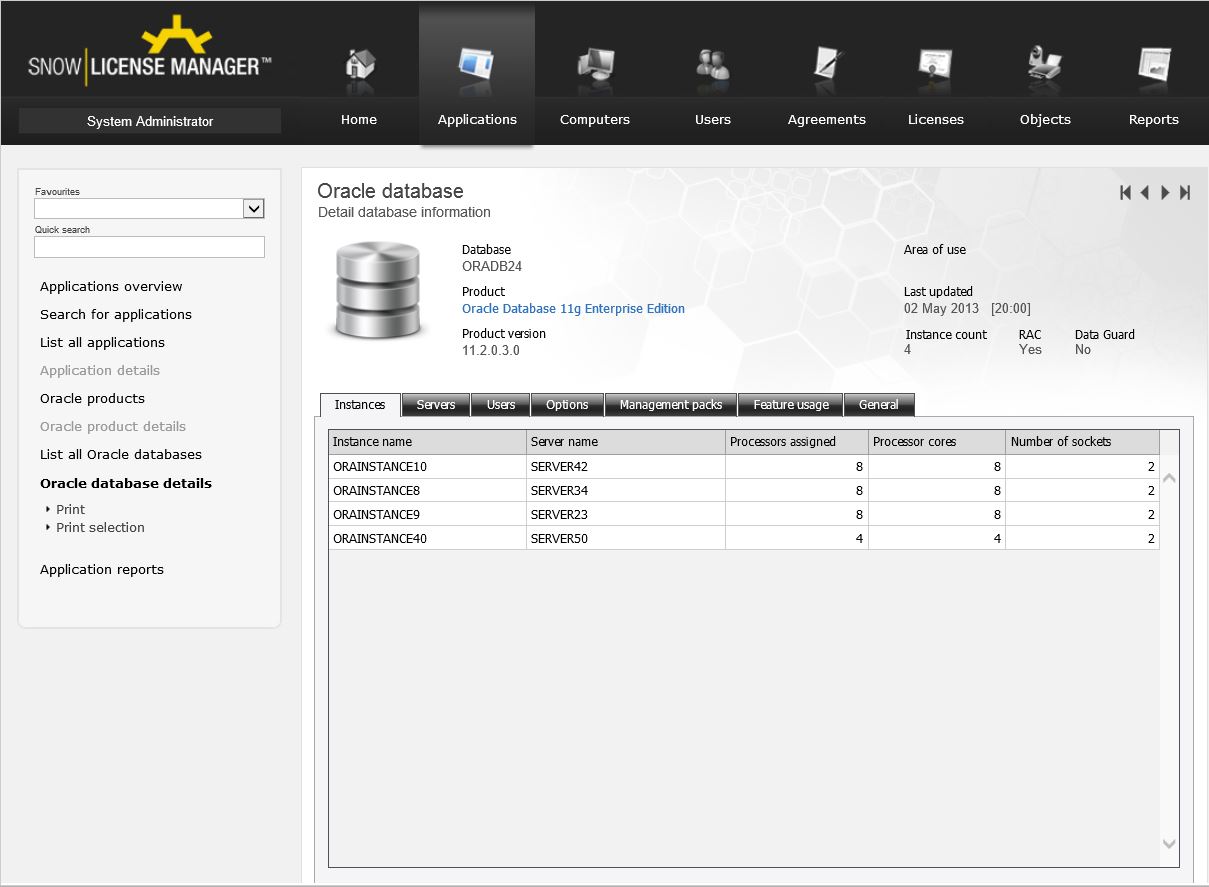Click the SERVER42 cell
Screen dimensions: 1209x887
[626, 467]
